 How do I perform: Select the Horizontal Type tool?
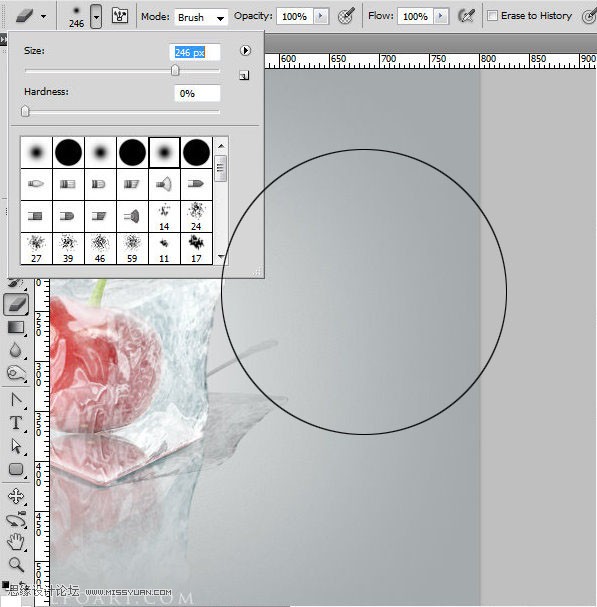coord(16,423)
